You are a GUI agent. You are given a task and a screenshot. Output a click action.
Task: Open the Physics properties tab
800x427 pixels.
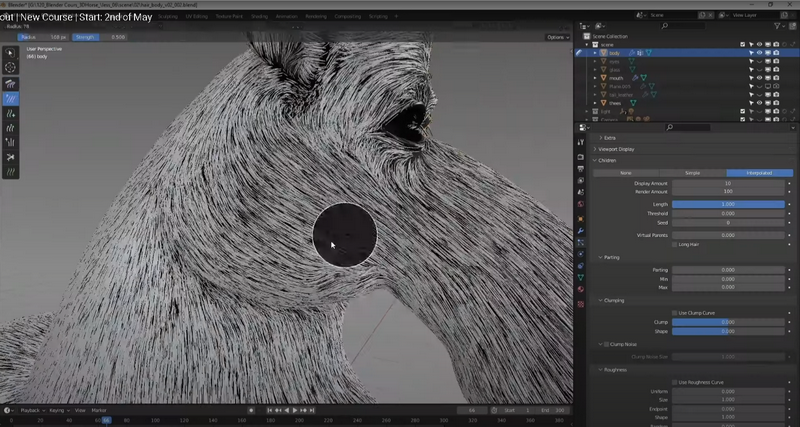coord(581,254)
